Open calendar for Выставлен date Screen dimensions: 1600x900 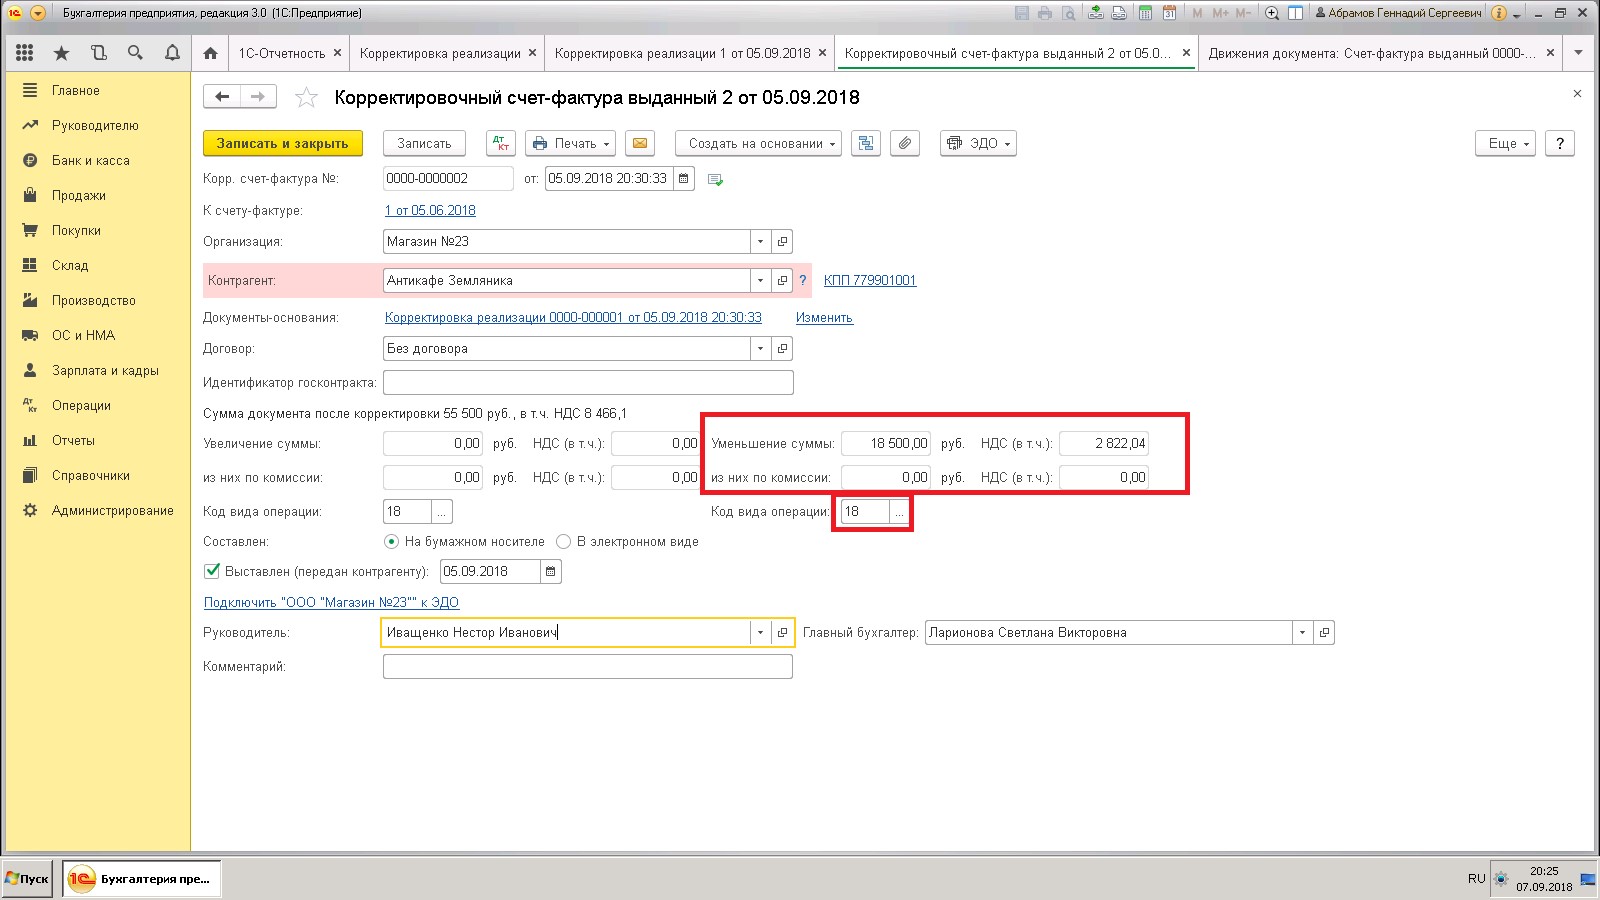pyautogui.click(x=551, y=571)
